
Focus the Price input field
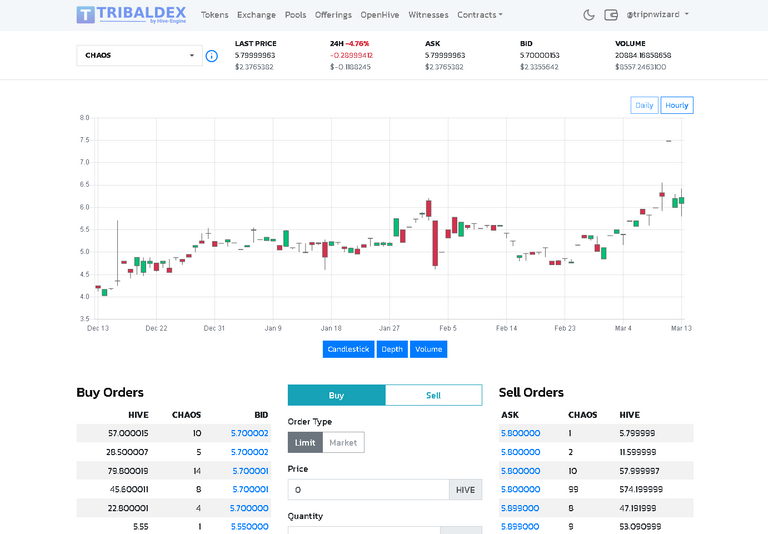(x=368, y=489)
